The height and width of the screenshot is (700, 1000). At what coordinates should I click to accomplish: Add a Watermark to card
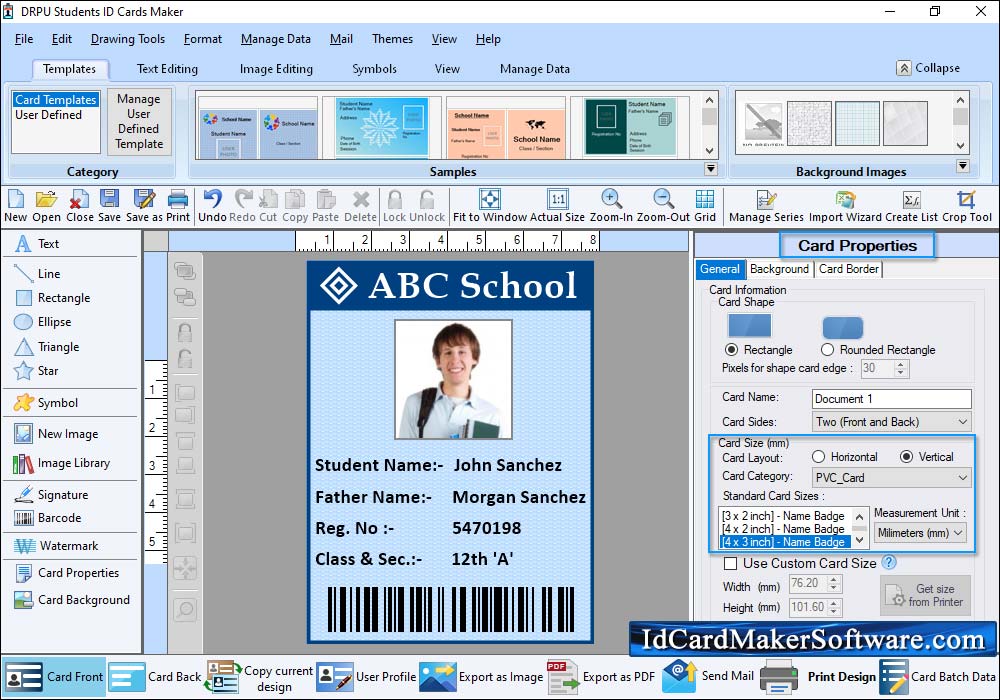(56, 546)
